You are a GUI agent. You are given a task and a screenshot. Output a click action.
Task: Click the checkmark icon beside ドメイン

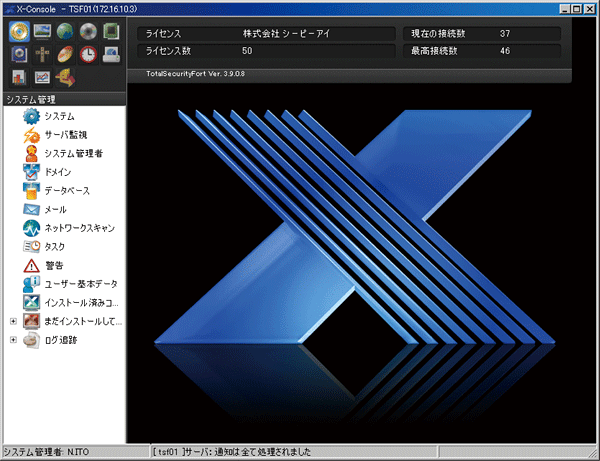[x=31, y=172]
